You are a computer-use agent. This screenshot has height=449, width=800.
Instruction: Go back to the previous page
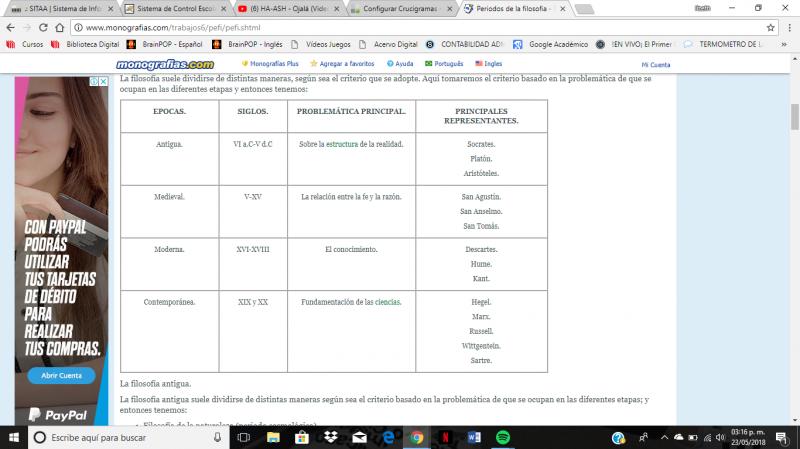(x=11, y=28)
